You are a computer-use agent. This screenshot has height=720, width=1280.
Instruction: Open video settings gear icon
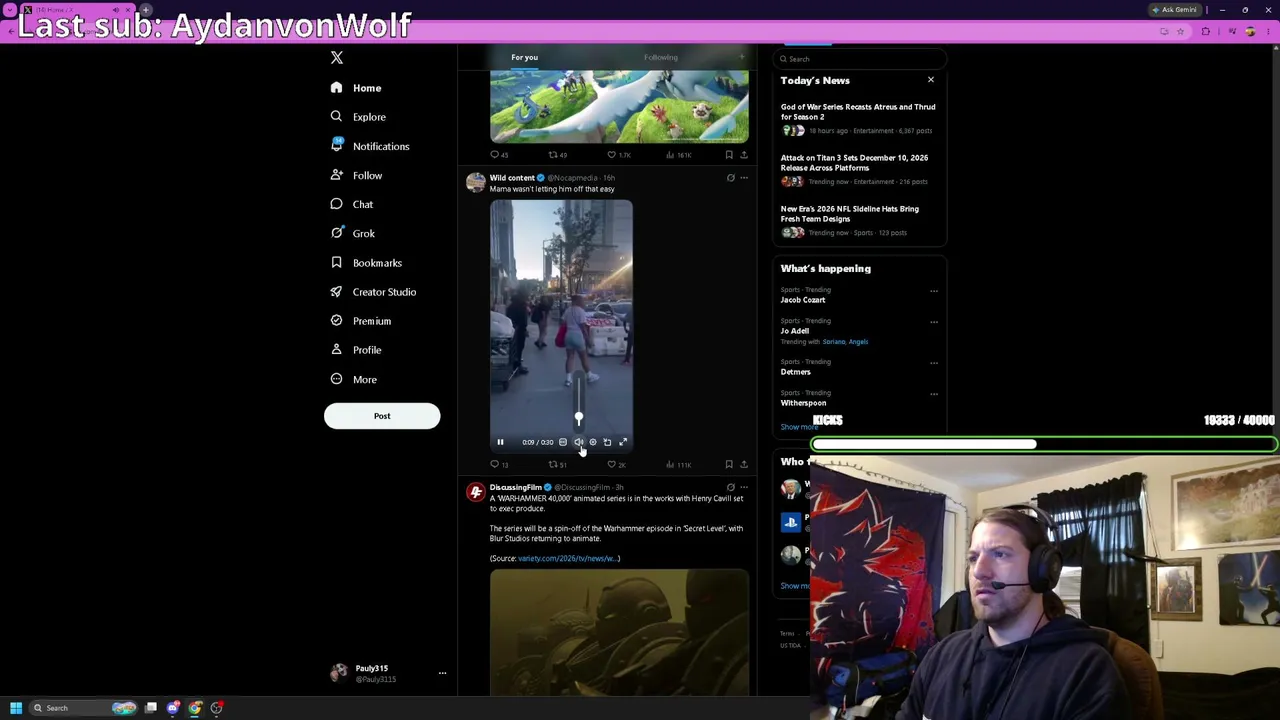click(x=593, y=442)
